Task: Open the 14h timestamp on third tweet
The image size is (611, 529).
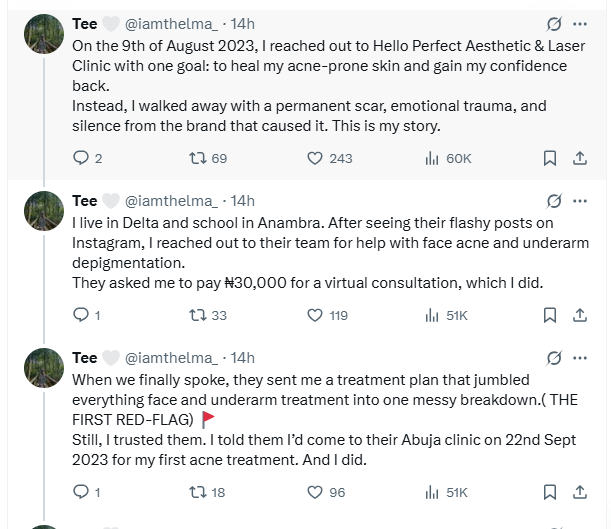Action: (x=243, y=358)
